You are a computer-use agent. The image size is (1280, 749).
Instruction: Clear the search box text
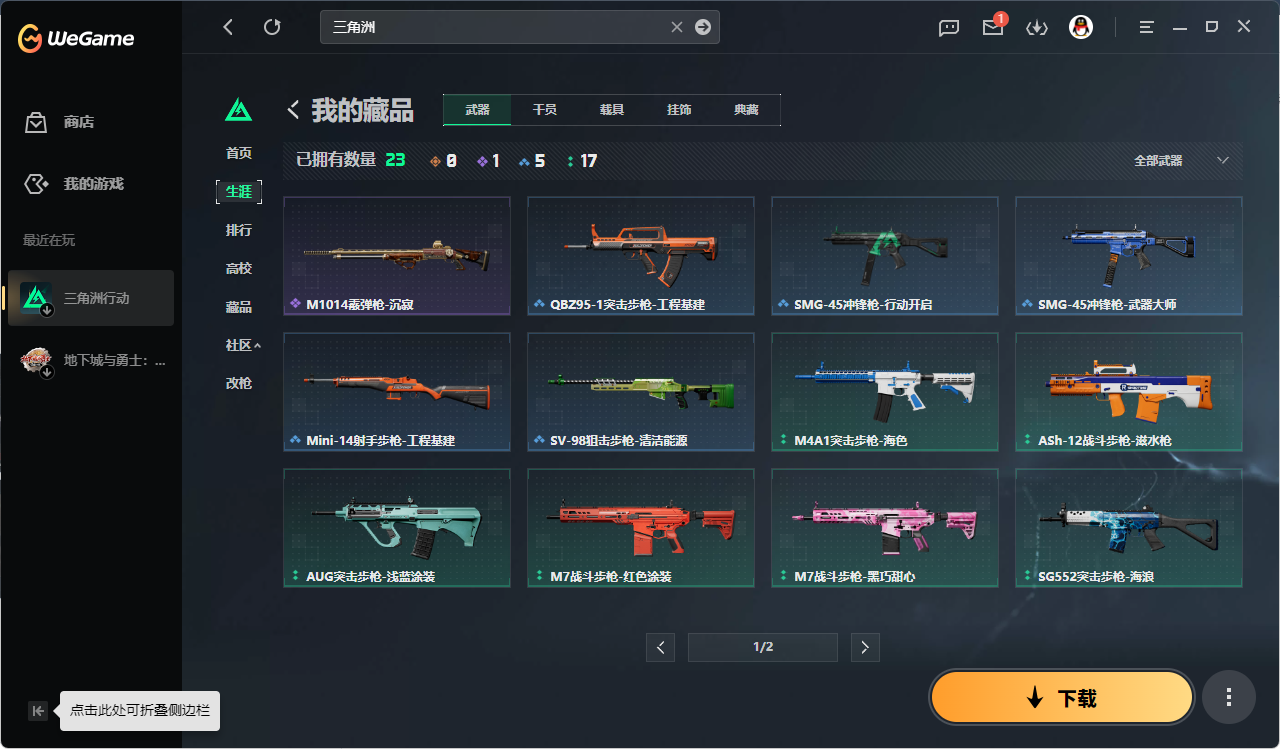click(x=677, y=28)
